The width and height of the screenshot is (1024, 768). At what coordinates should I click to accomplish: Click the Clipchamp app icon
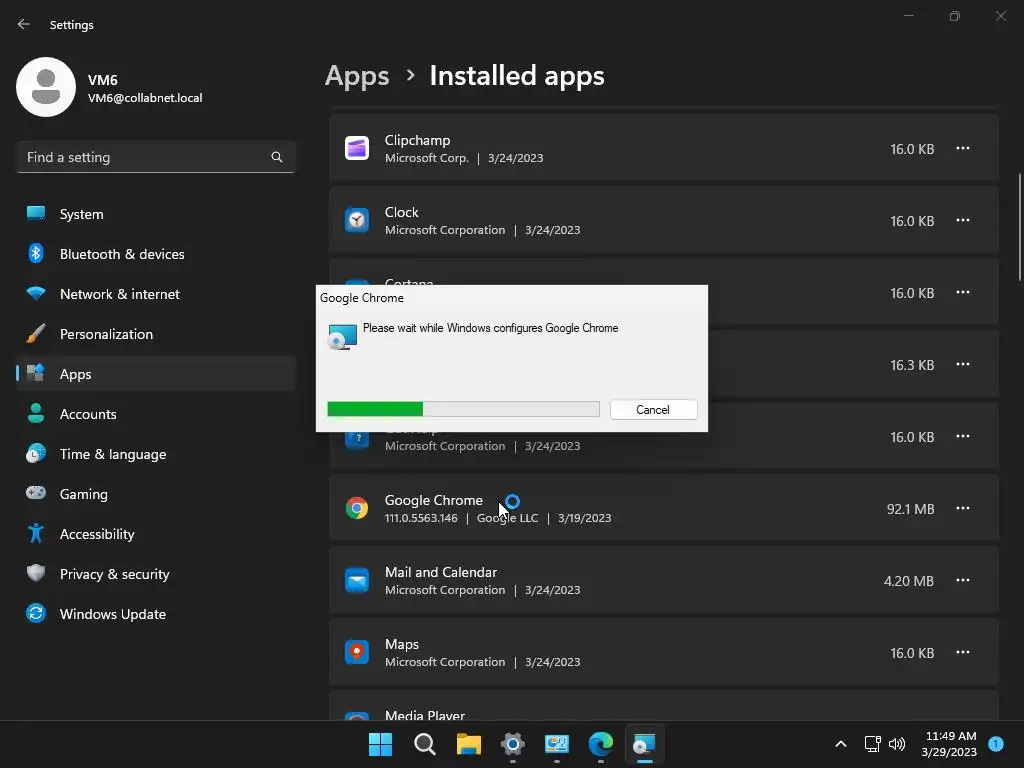point(357,149)
